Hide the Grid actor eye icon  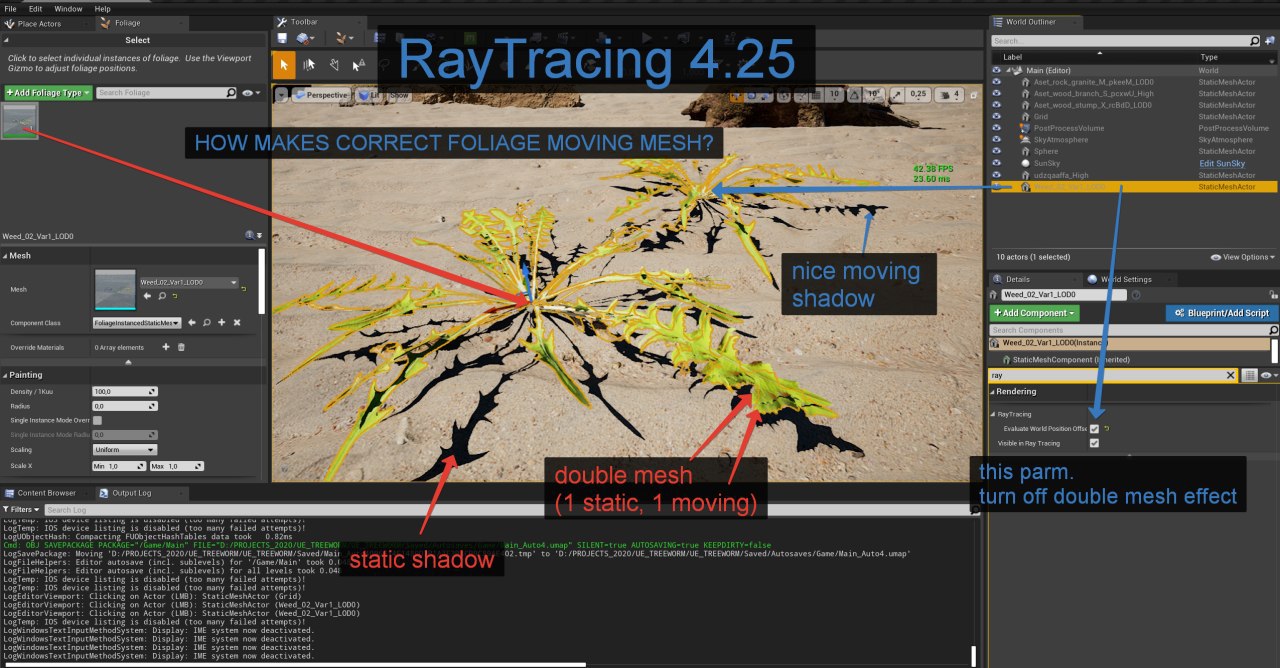tap(996, 117)
